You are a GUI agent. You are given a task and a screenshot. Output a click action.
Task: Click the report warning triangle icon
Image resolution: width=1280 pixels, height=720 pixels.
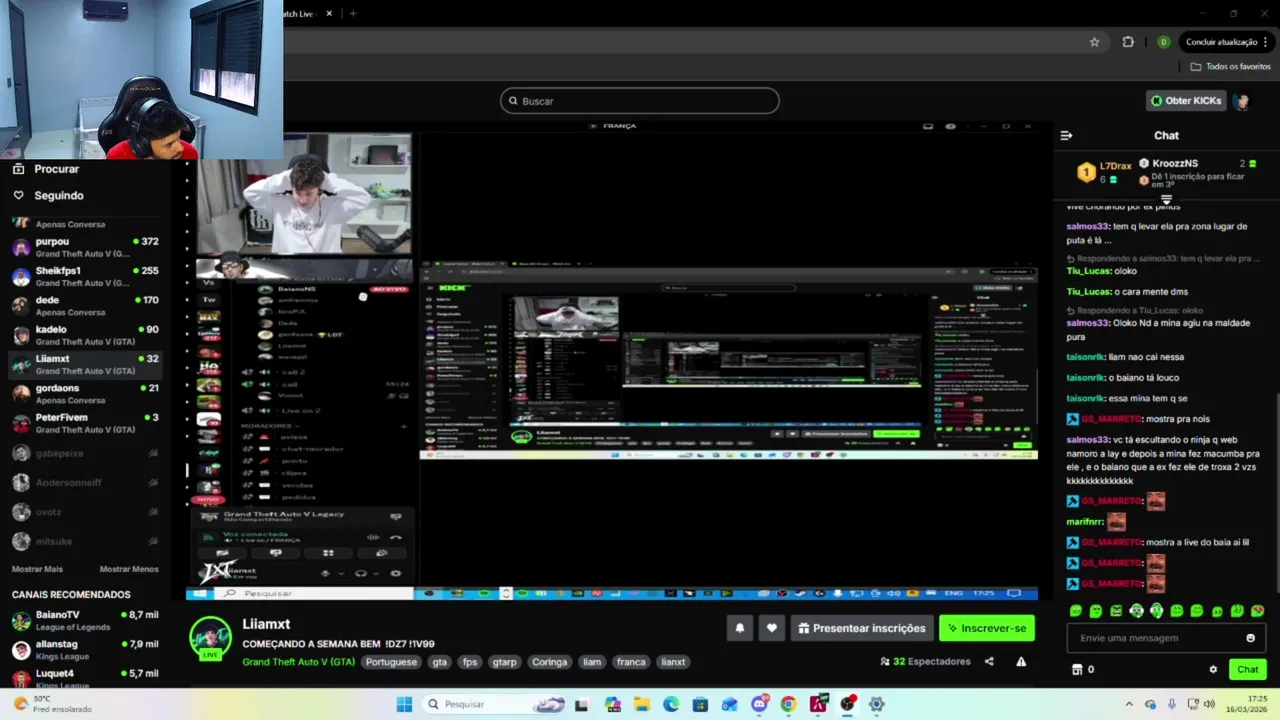tap(1021, 661)
